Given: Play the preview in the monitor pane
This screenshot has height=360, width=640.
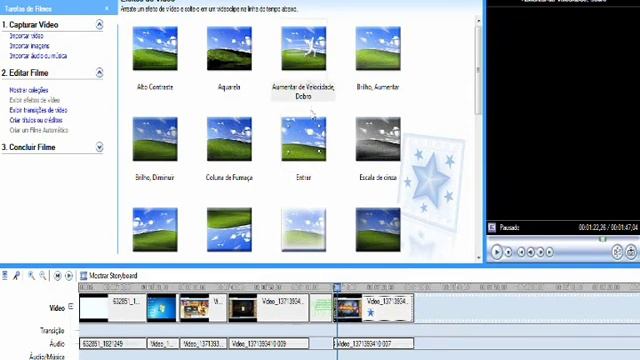Looking at the screenshot, I should coord(496,252).
